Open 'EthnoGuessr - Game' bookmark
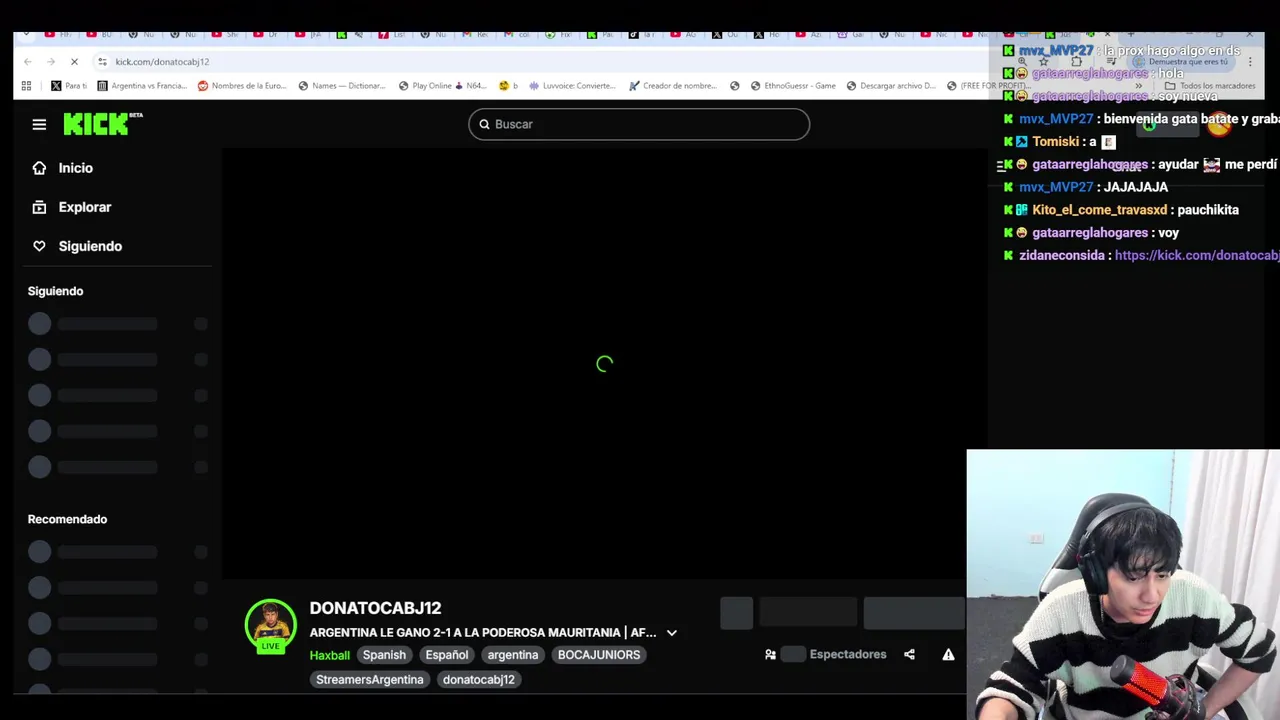1280x720 pixels. pyautogui.click(x=793, y=86)
